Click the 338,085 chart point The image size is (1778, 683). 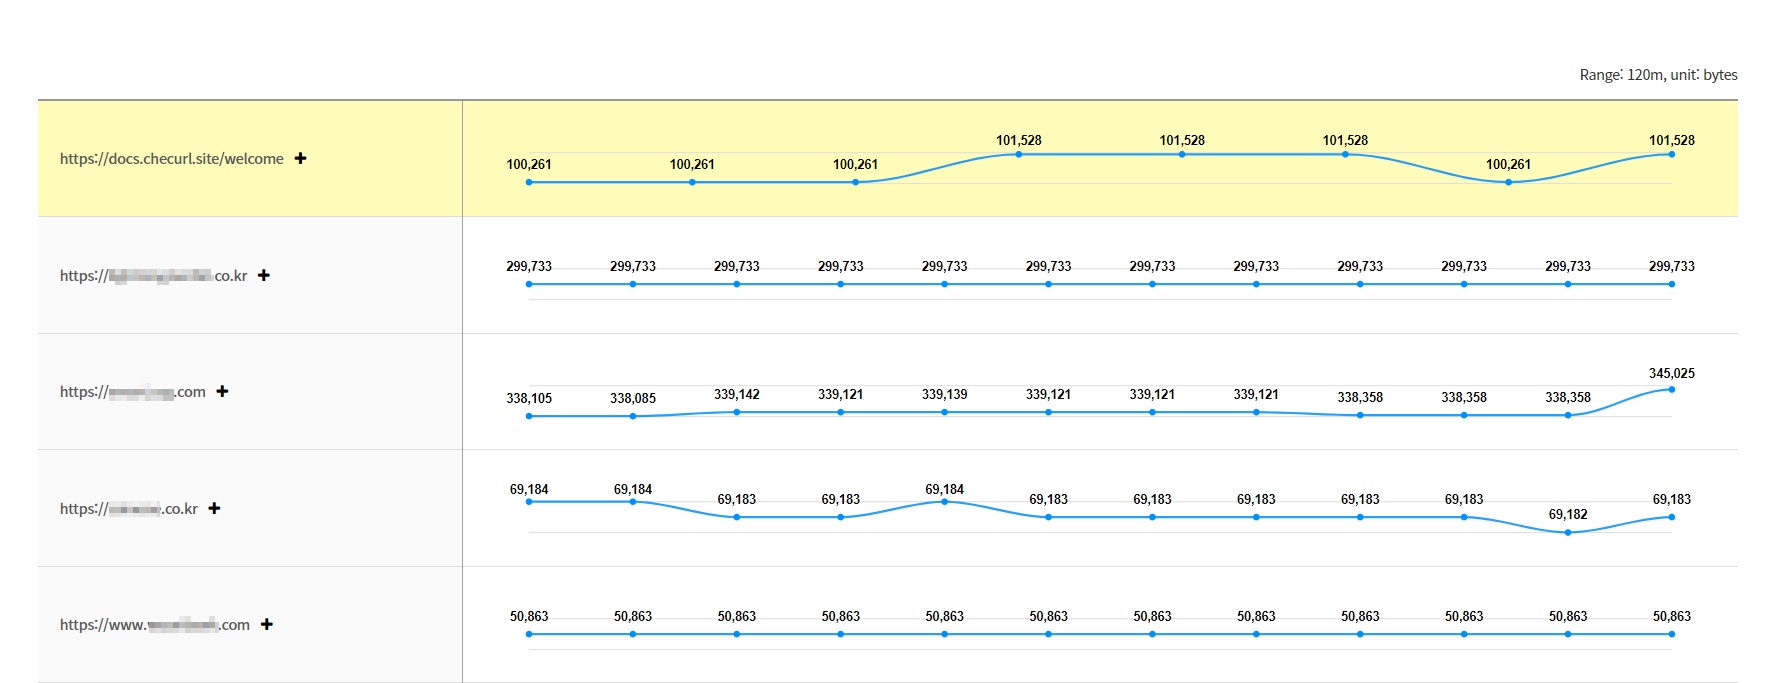tap(633, 416)
